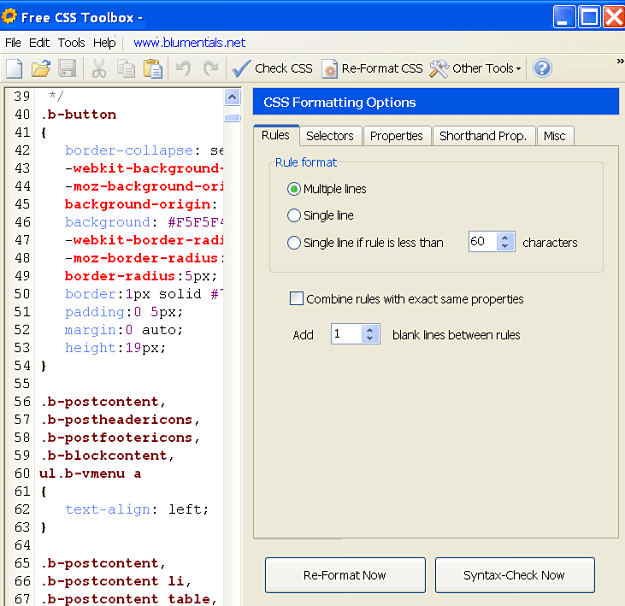Screen dimensions: 625x606
Task: Click the Save diskette icon
Action: click(67, 69)
